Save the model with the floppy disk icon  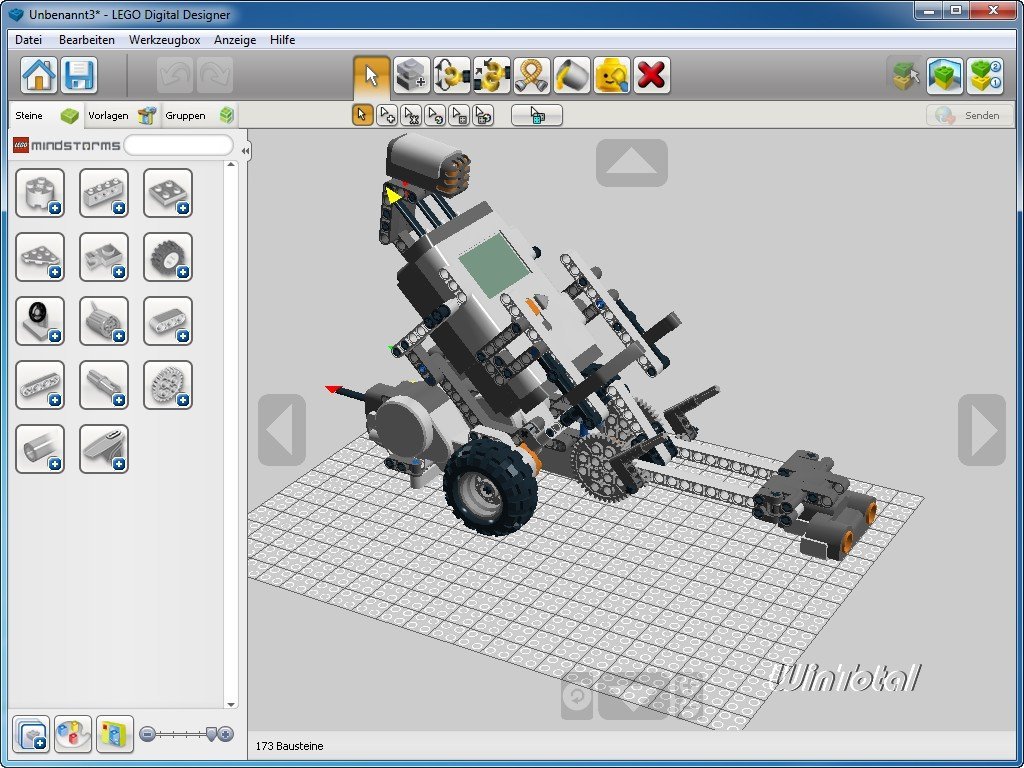click(x=79, y=75)
